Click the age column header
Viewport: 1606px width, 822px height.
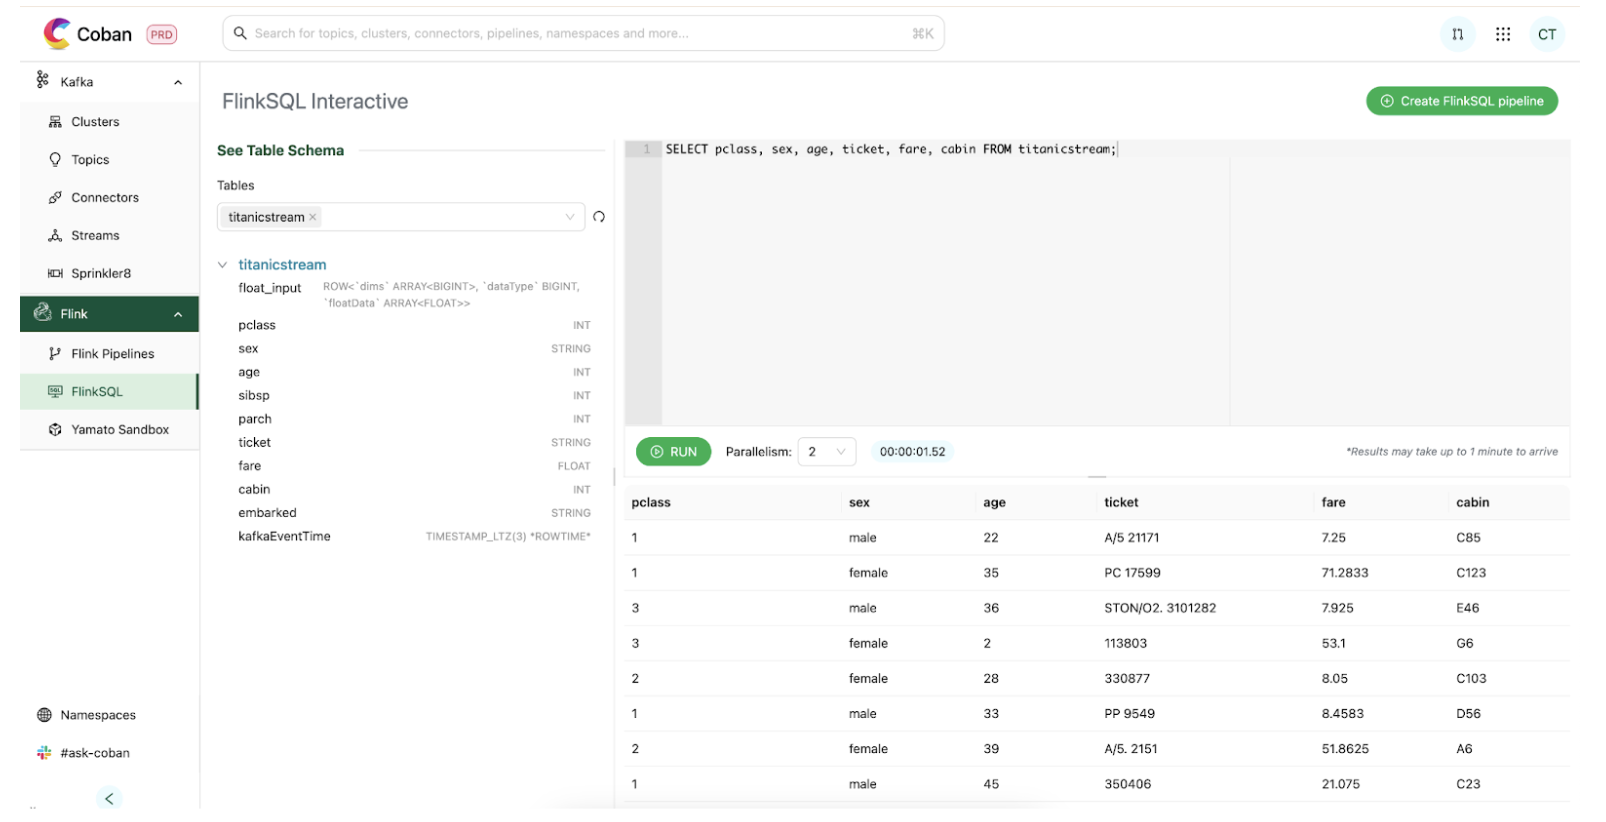(x=994, y=503)
